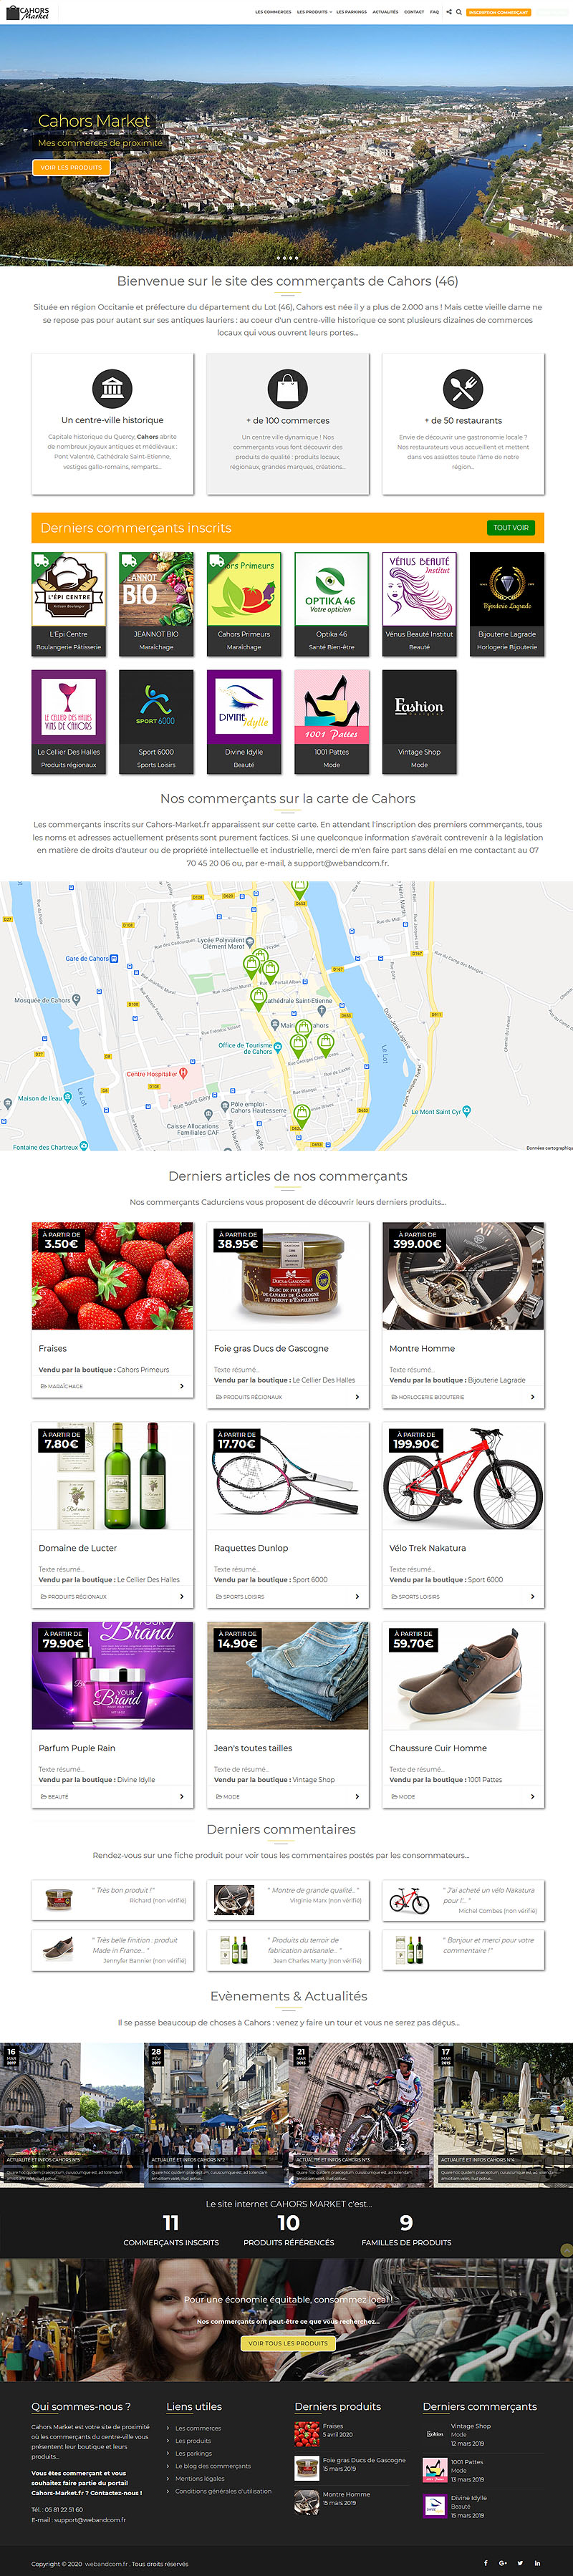Select the first carousel dot in the hero slider
The width and height of the screenshot is (573, 2576).
(278, 258)
